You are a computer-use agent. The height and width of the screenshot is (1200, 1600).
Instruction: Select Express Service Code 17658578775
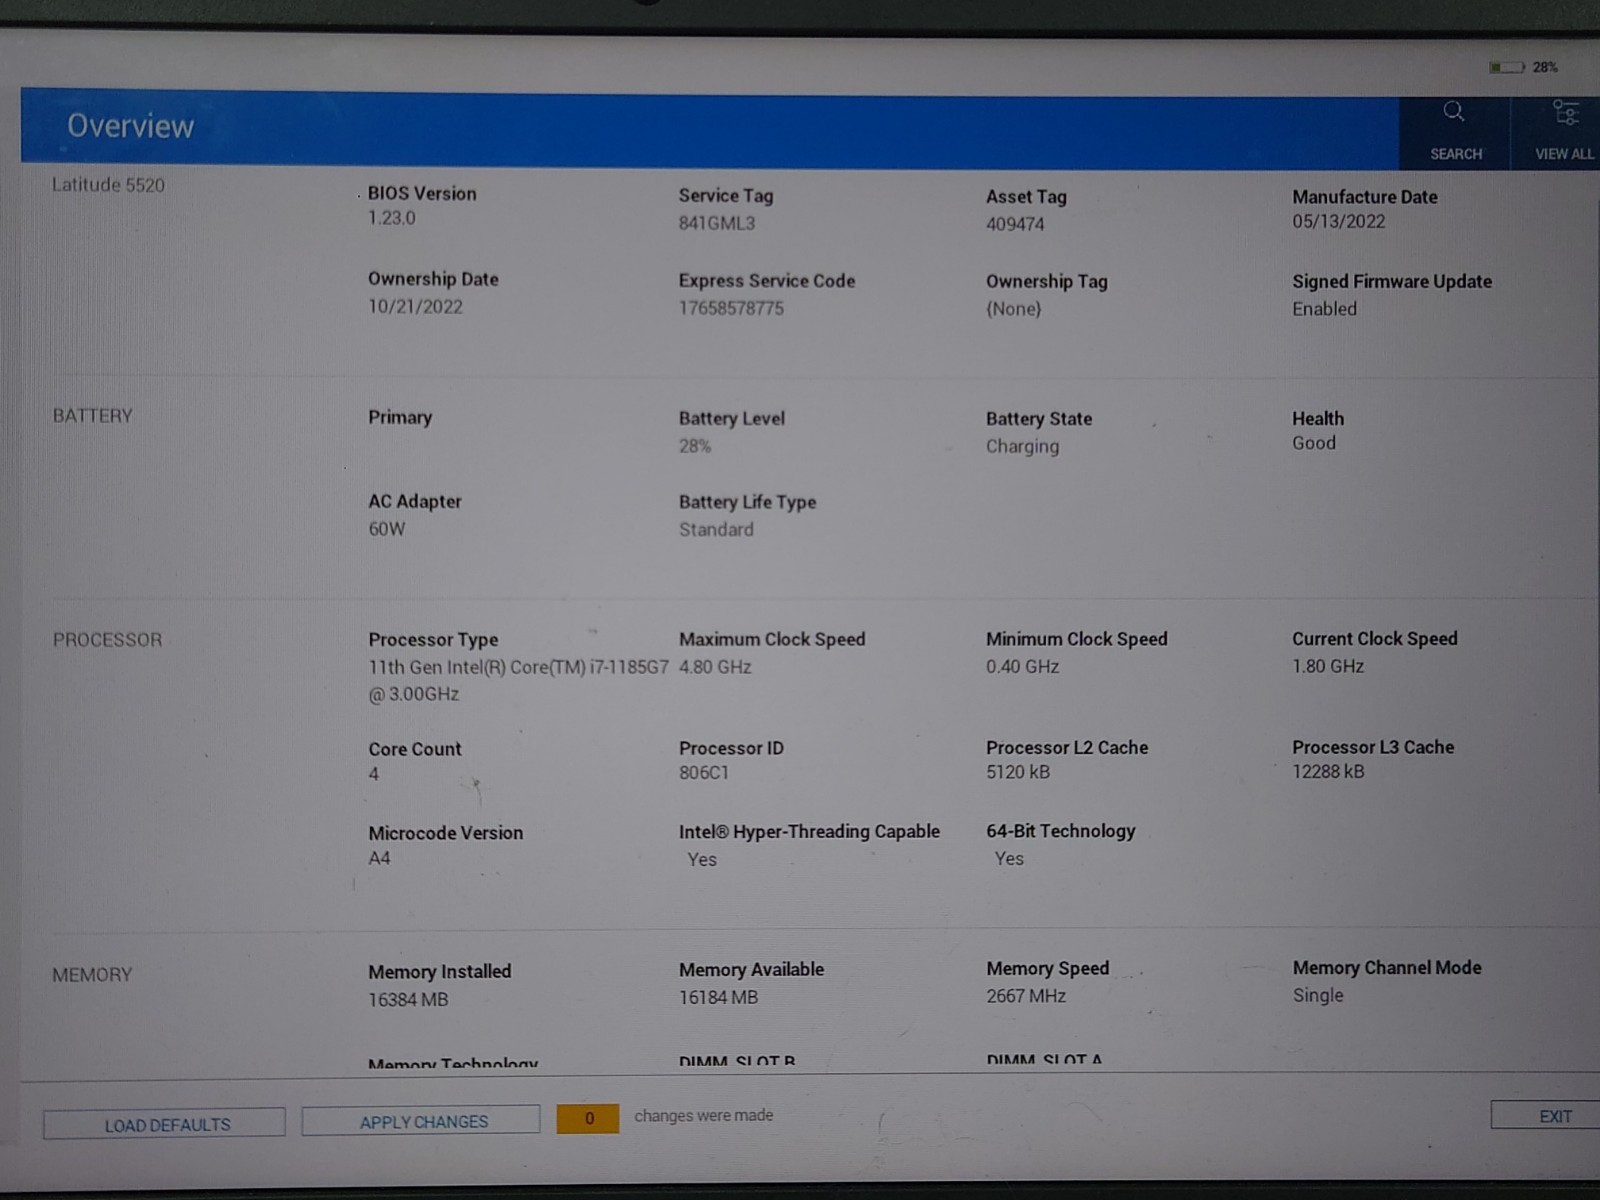click(731, 308)
